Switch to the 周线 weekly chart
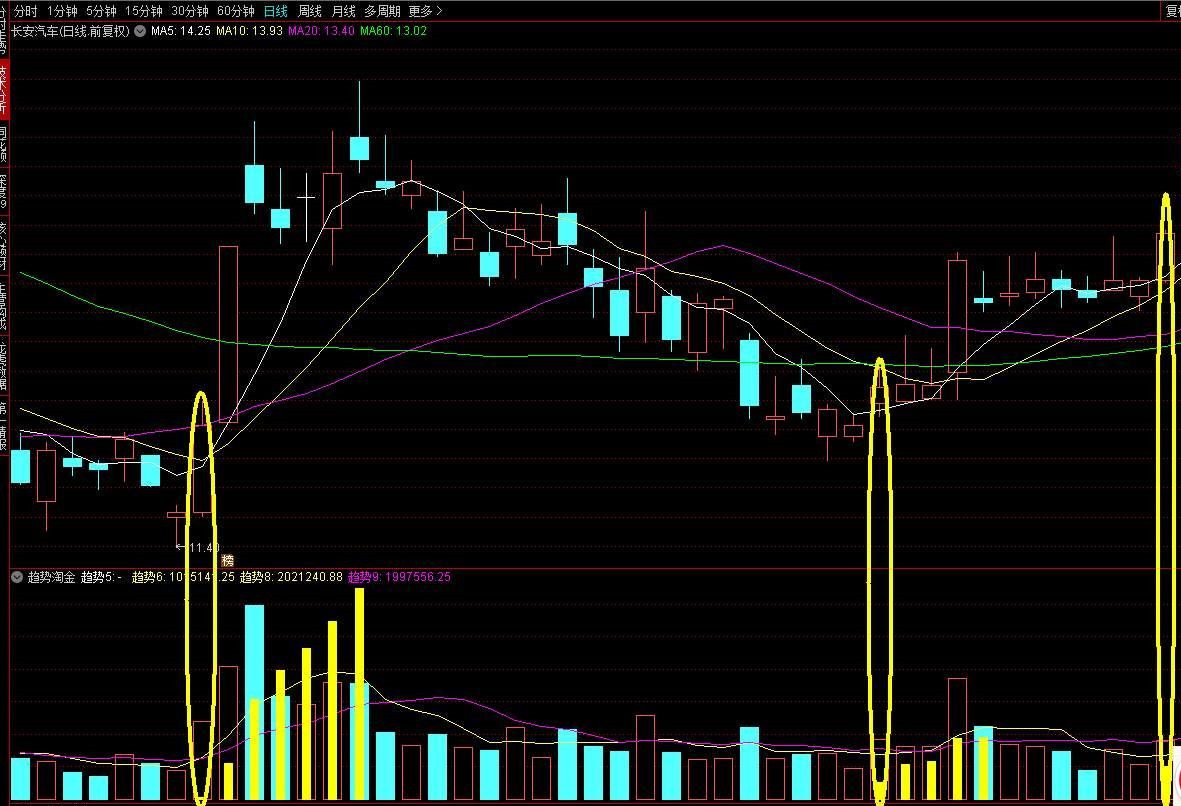 click(310, 11)
